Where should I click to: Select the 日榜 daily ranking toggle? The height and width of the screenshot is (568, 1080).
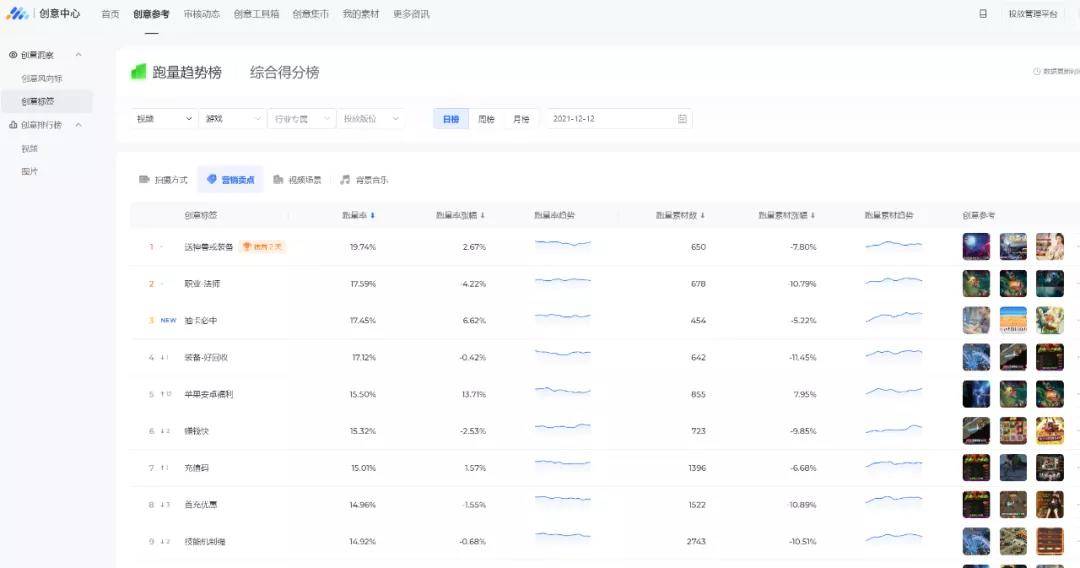451,119
